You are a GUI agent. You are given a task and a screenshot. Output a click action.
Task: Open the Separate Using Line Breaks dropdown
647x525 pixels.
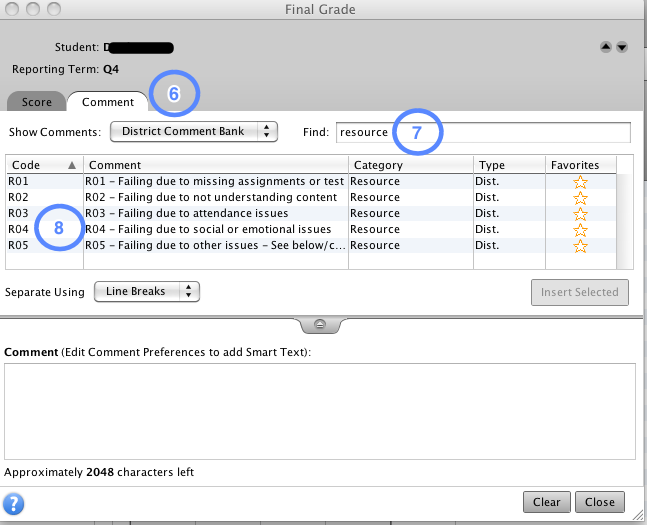147,292
